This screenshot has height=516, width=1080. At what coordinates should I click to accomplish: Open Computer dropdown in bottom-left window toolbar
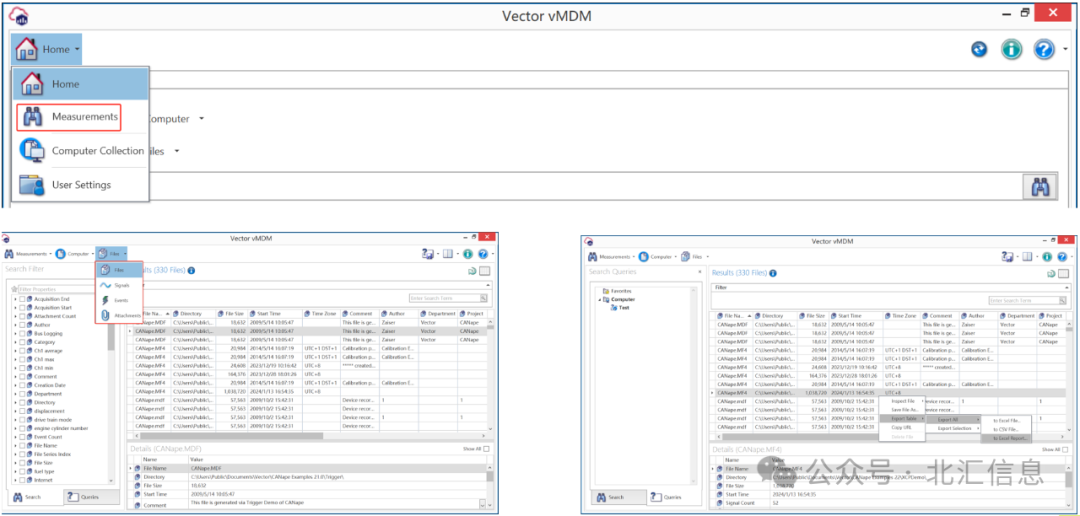click(x=74, y=254)
